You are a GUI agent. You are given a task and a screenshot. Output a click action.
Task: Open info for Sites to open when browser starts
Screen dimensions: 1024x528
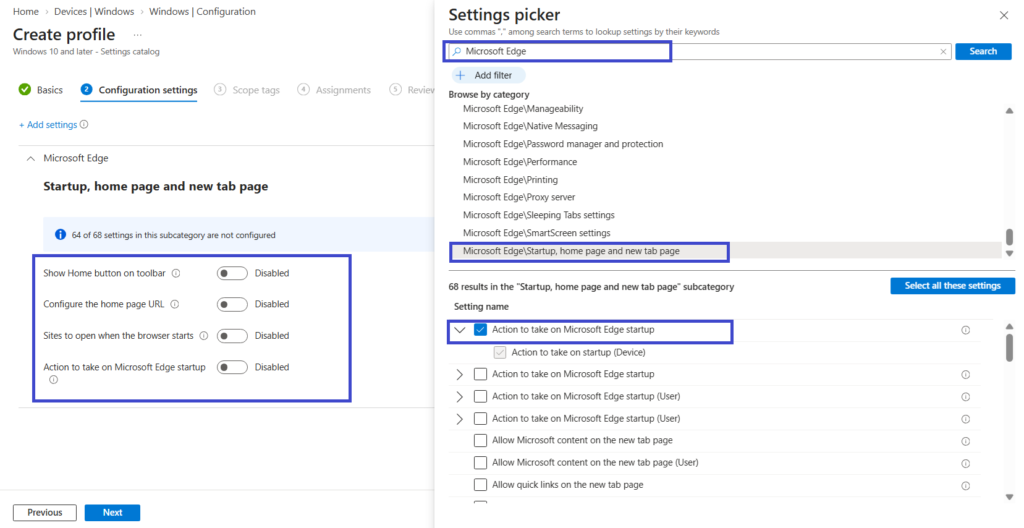[204, 335]
